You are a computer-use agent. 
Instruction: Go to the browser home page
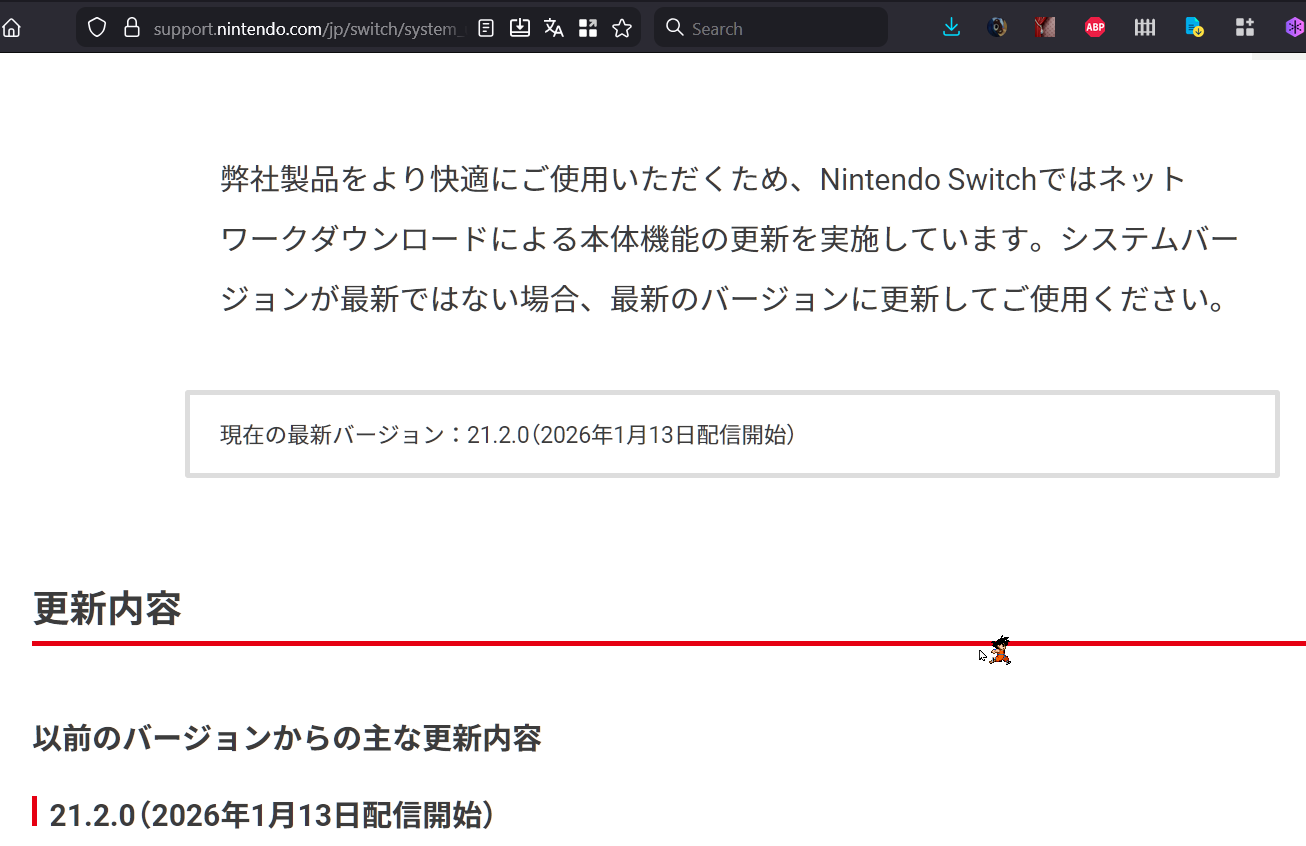tap(11, 28)
